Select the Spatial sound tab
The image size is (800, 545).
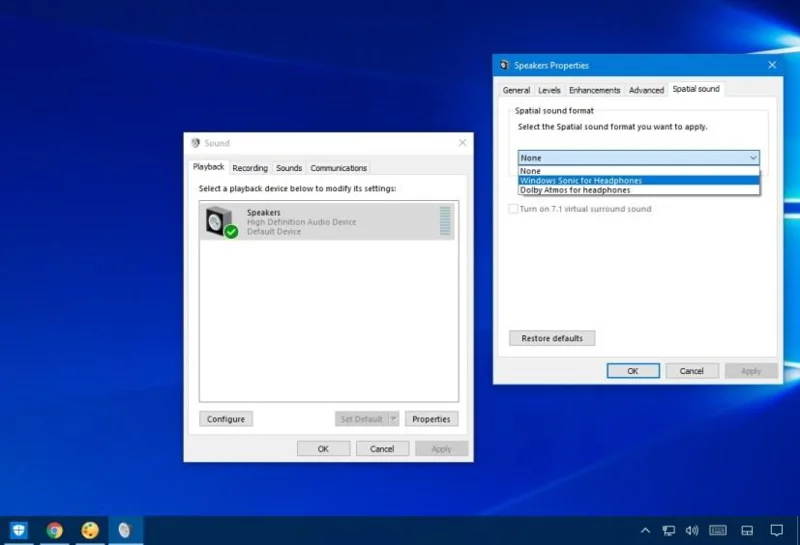click(696, 89)
